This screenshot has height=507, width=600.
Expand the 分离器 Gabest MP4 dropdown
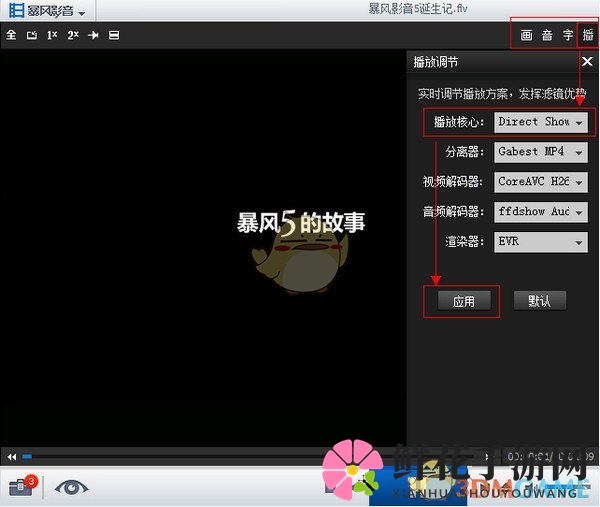tap(541, 152)
